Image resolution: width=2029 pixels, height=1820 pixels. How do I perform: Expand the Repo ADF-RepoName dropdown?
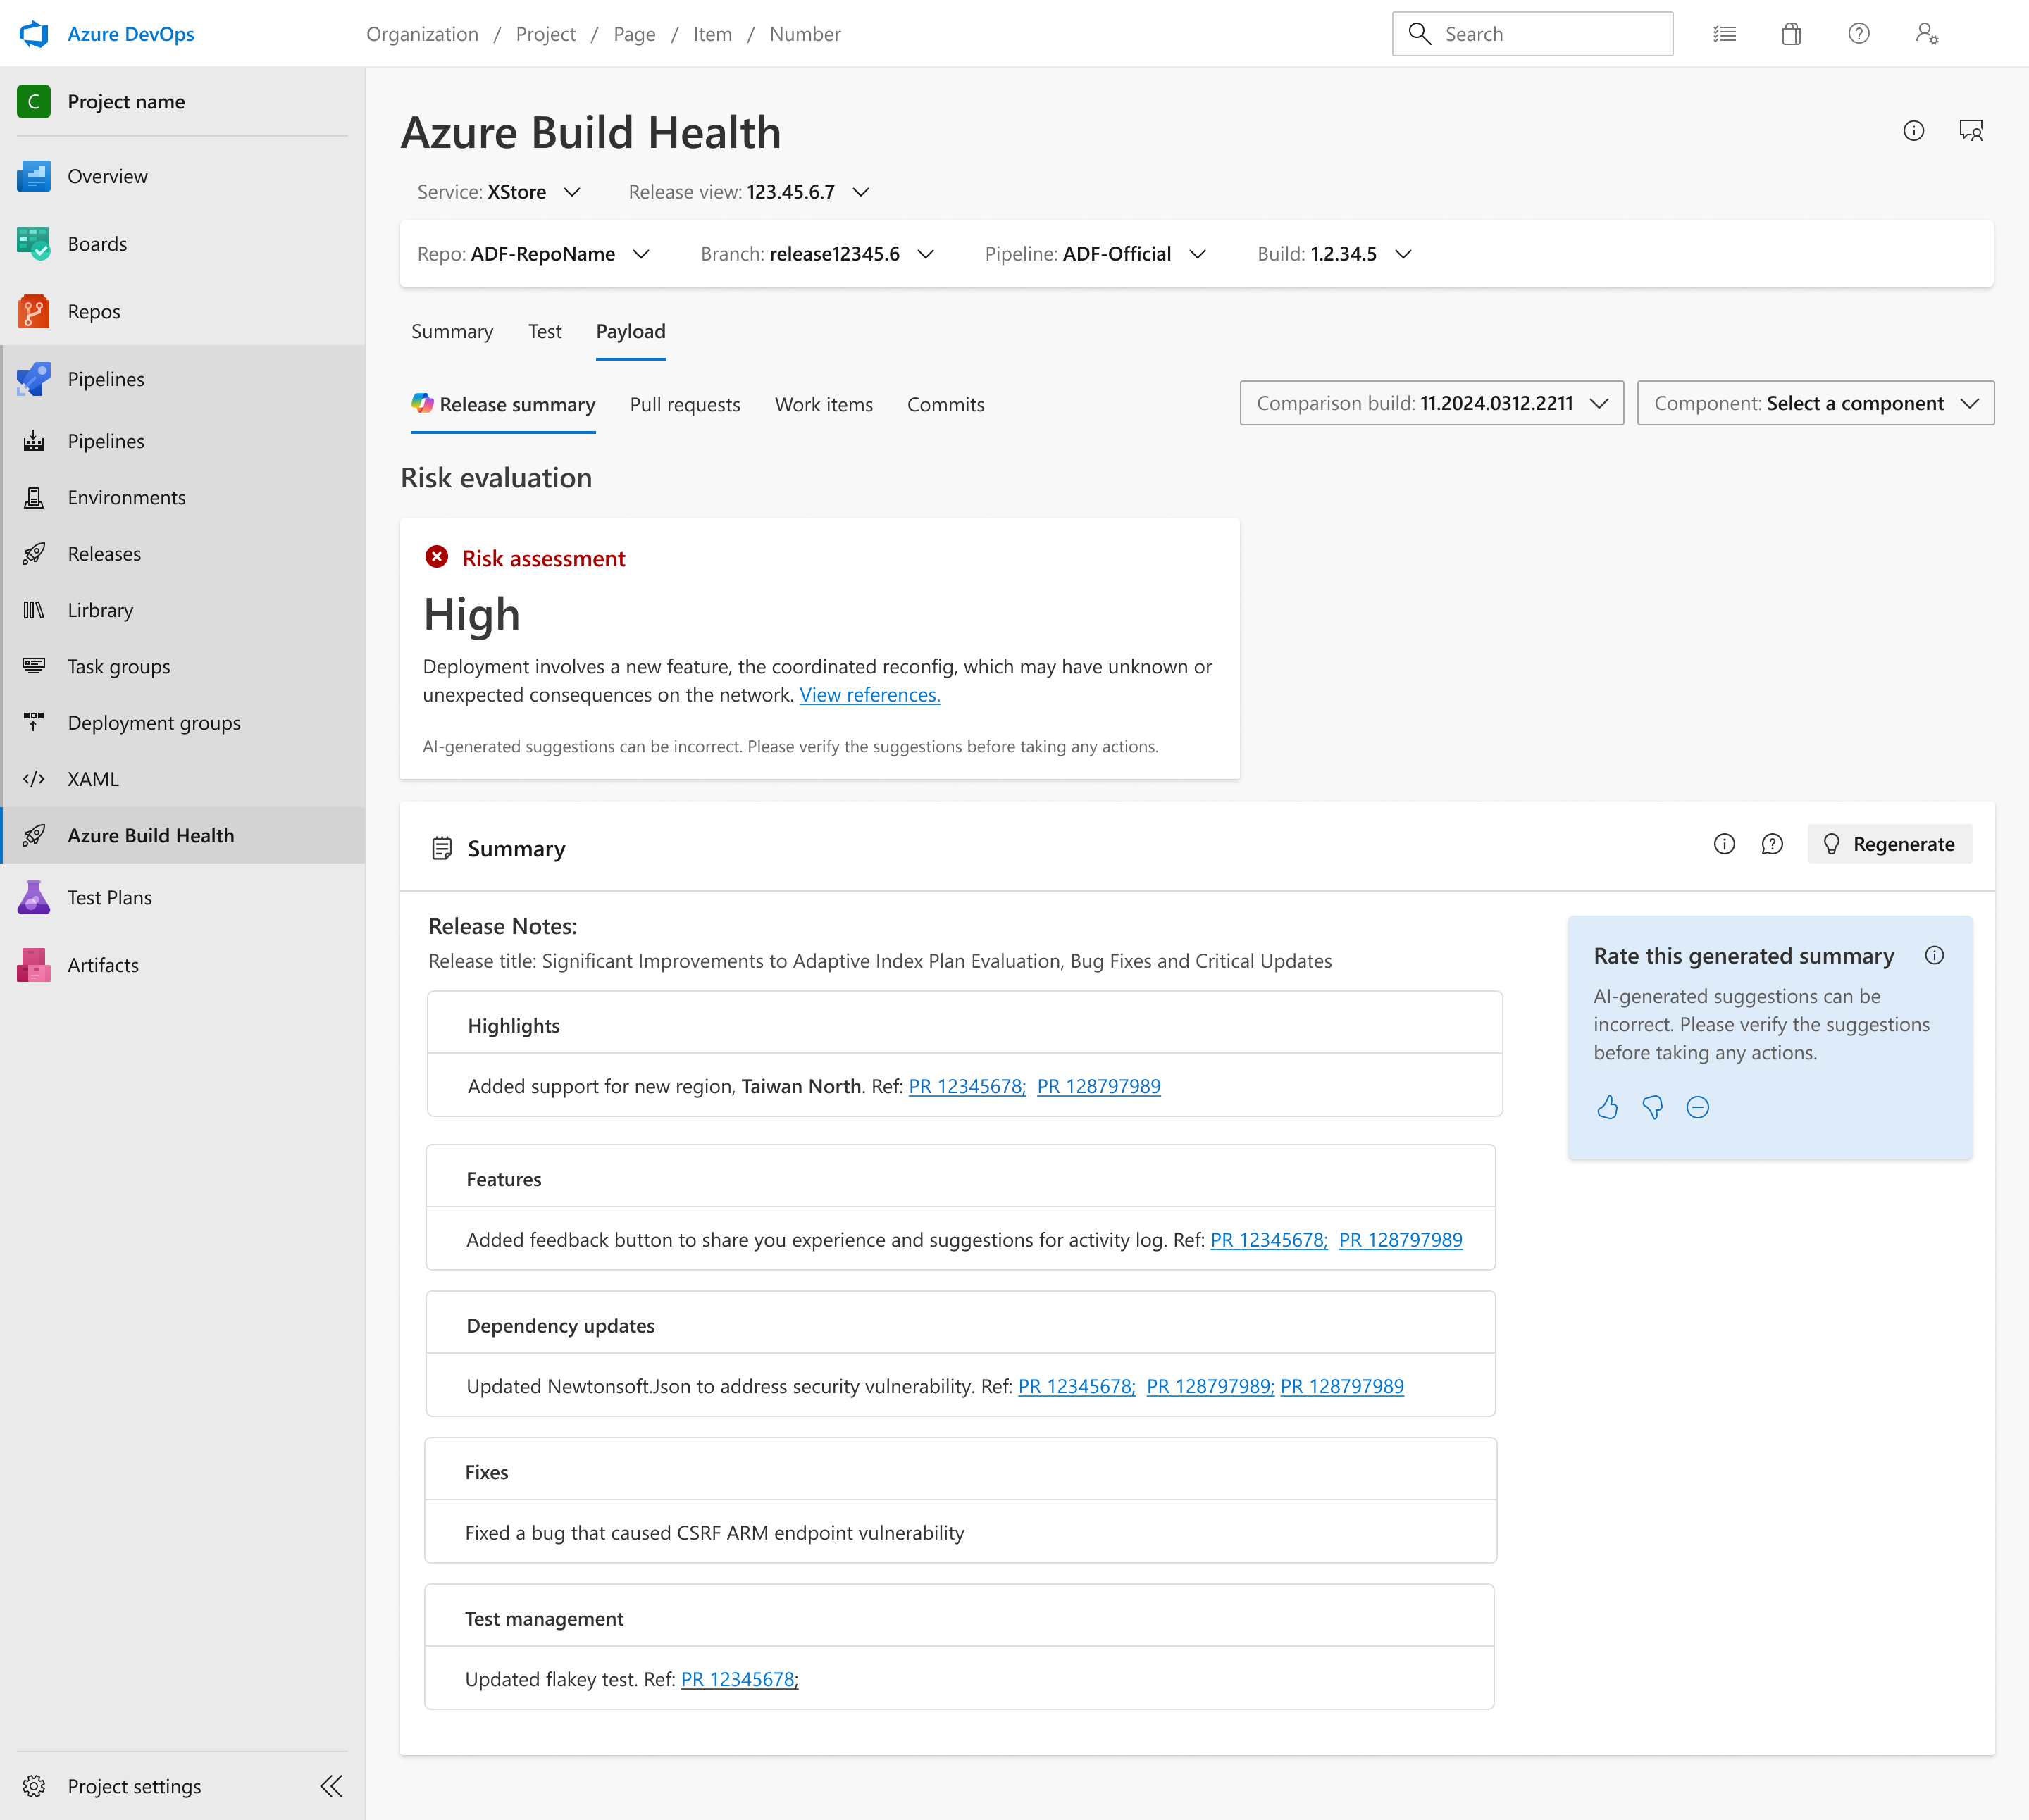pos(533,254)
